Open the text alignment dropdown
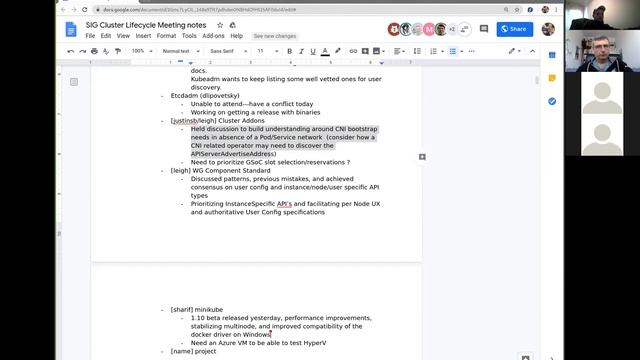 click(399, 51)
